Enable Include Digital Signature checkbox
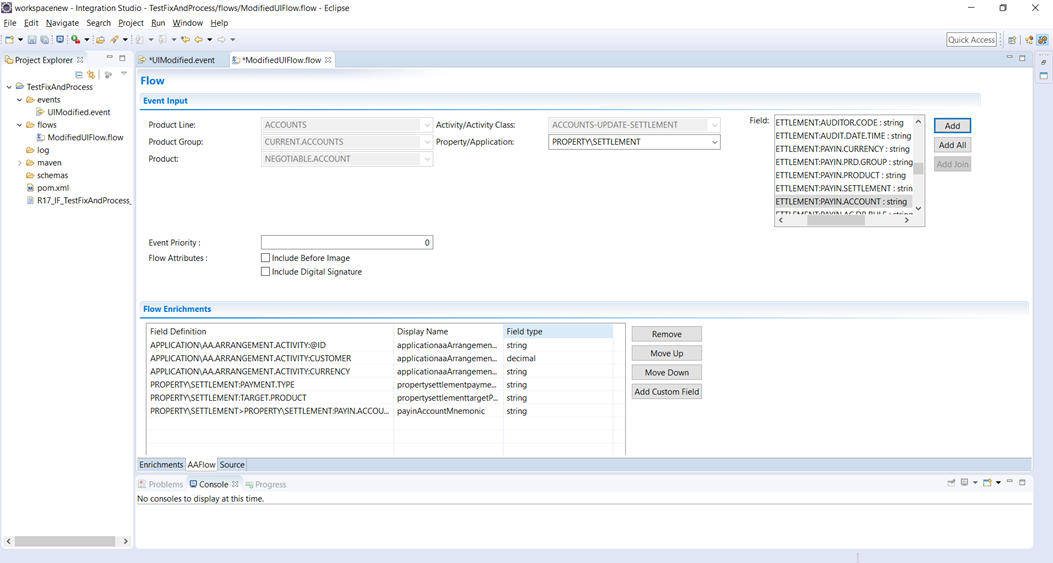 (x=265, y=272)
